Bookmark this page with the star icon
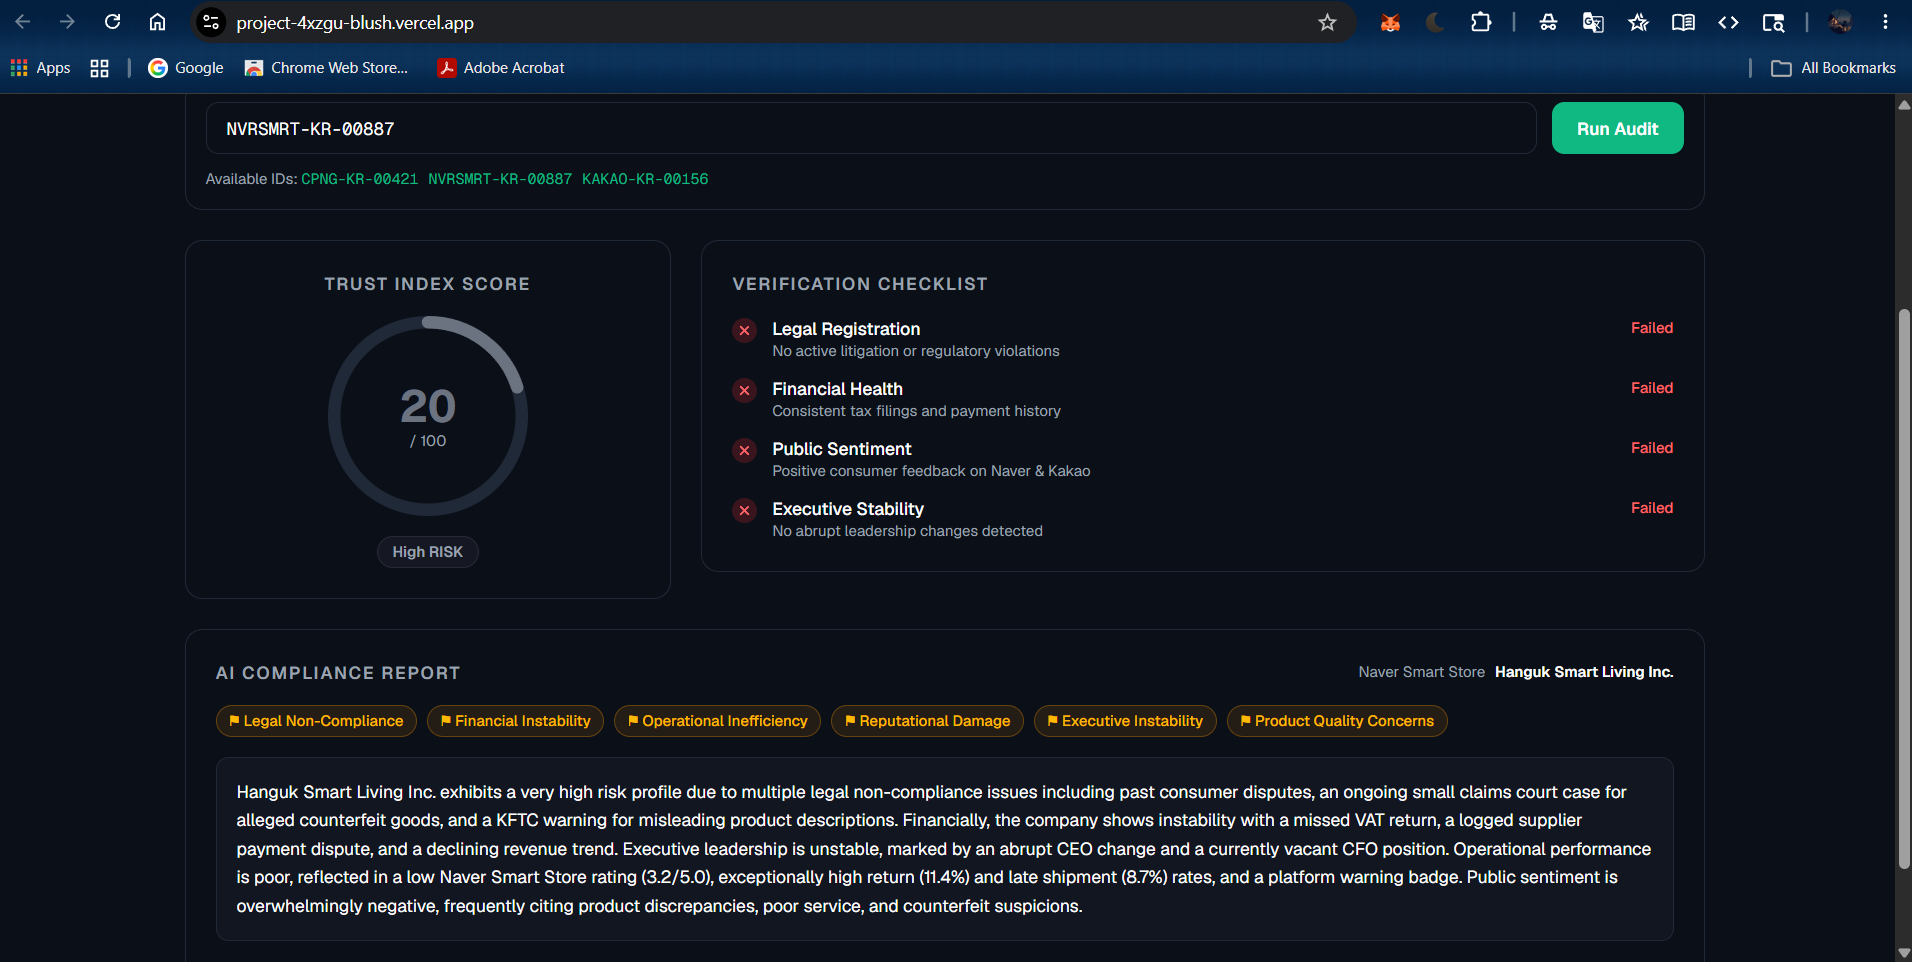The height and width of the screenshot is (962, 1912). click(1327, 22)
